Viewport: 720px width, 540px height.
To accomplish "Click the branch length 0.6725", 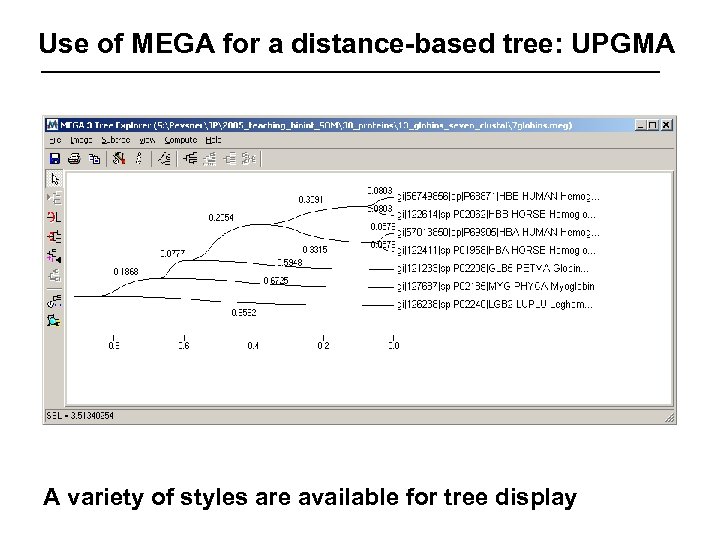I will coord(276,281).
